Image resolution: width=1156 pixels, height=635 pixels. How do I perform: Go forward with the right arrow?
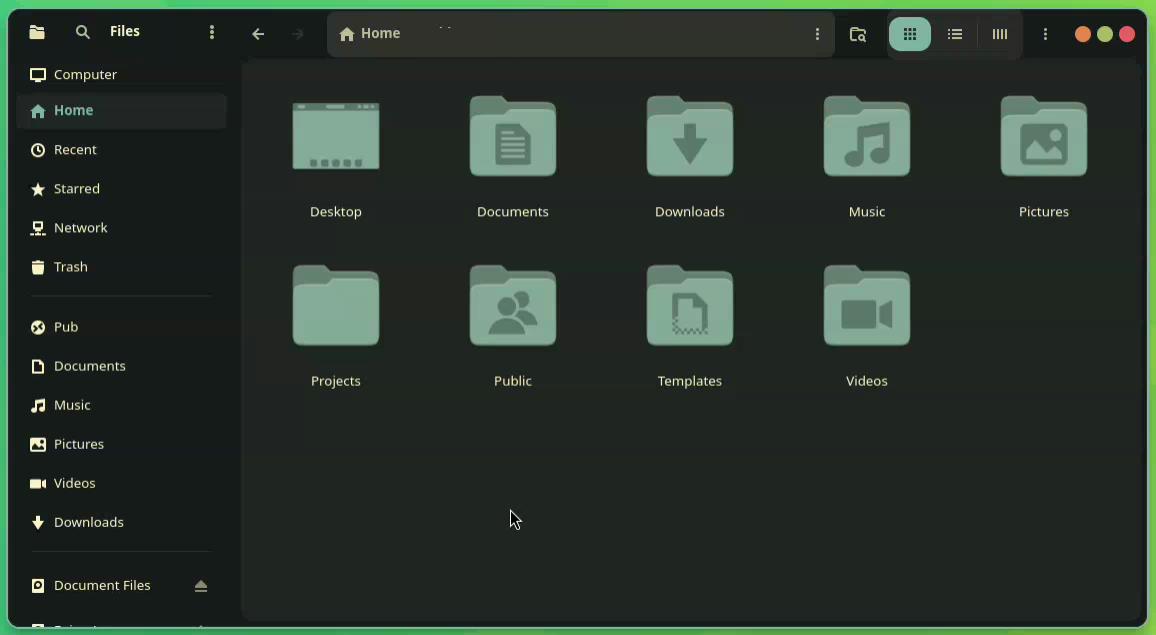pos(298,34)
